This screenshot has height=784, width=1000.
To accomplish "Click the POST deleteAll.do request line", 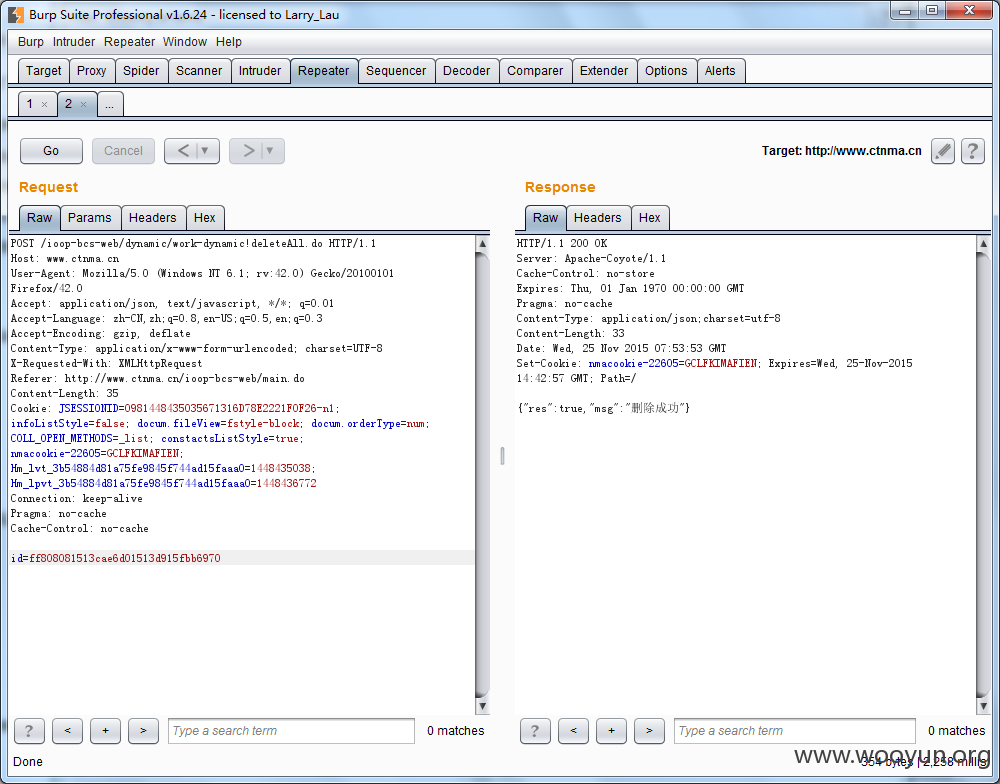I will [x=193, y=244].
